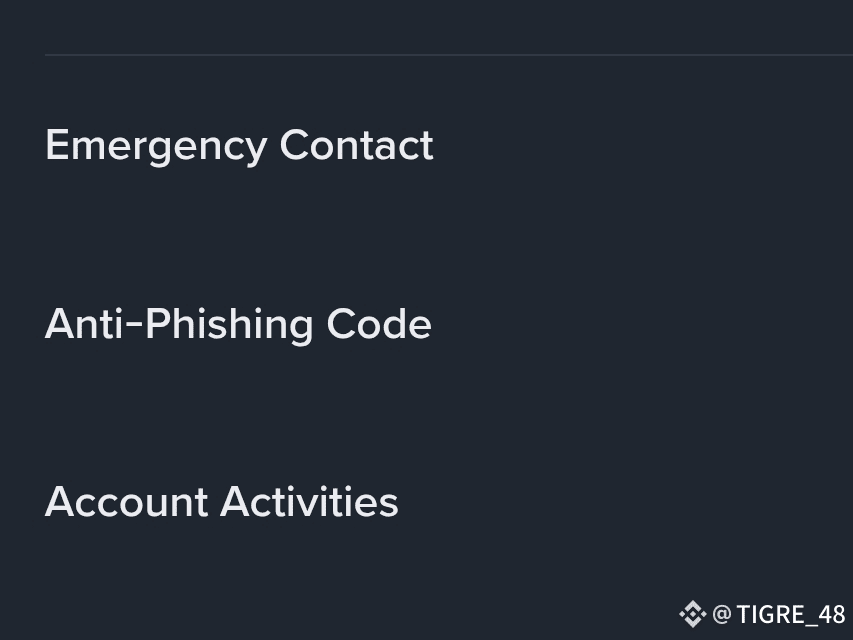
Task: Expand the Anti-Phishing Code section
Action: click(x=238, y=324)
